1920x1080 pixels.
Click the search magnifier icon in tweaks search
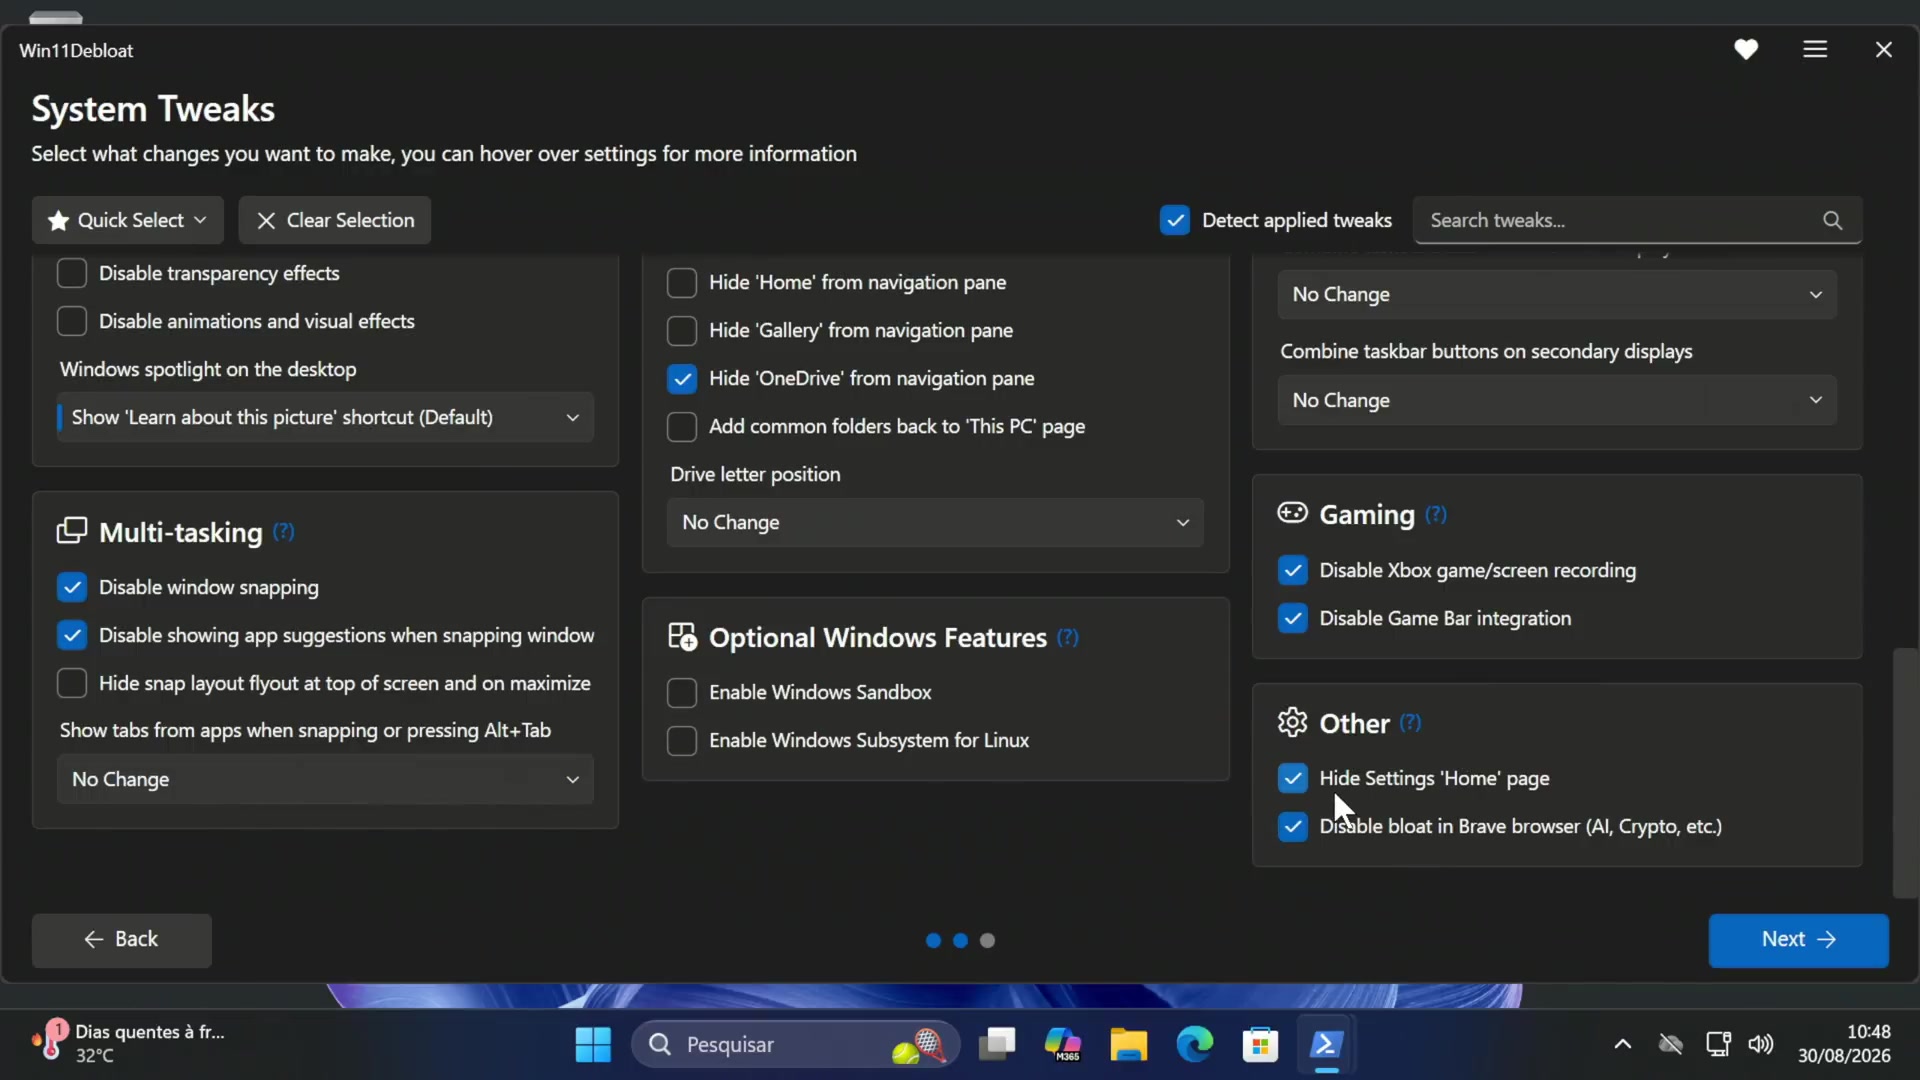1832,220
